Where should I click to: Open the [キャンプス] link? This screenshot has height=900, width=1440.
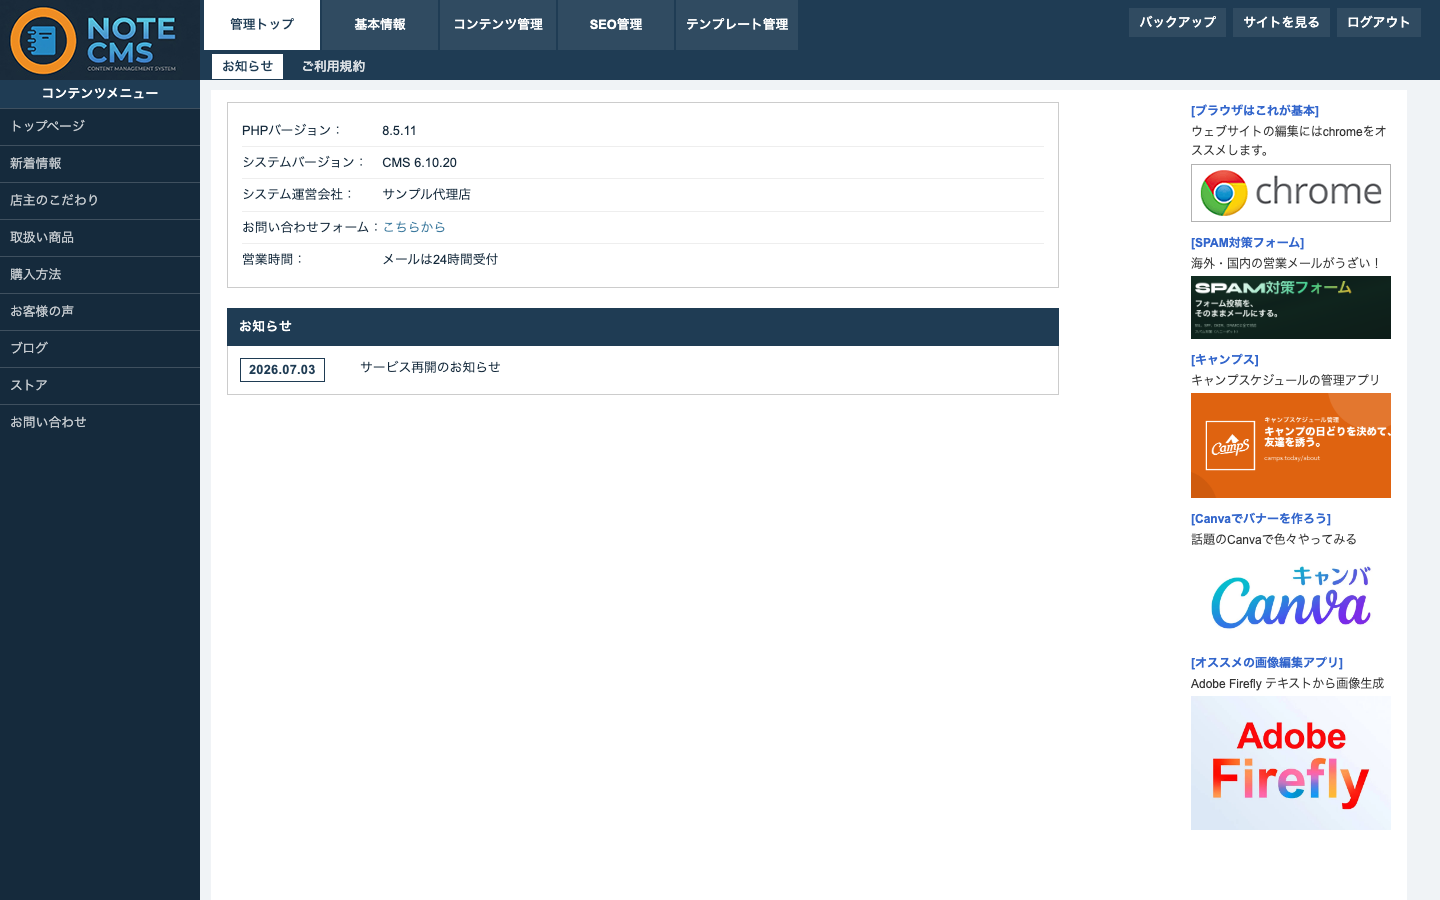(1225, 359)
